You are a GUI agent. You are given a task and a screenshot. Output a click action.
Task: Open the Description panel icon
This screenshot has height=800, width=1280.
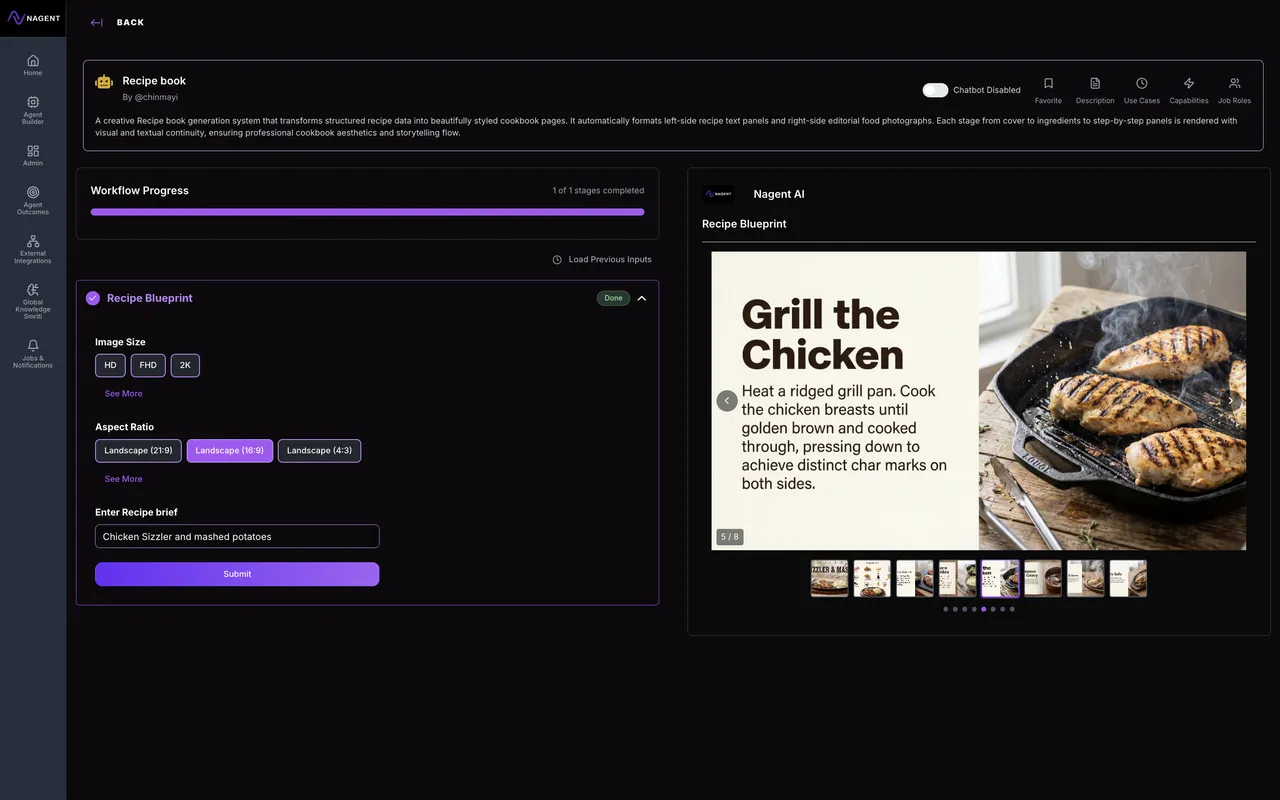point(1095,90)
